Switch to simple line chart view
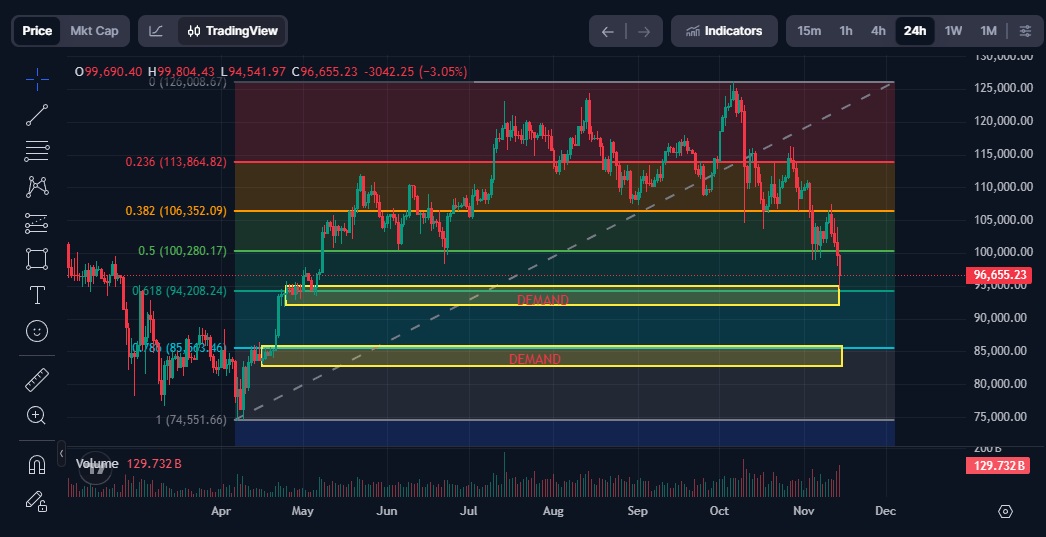Screen dimensions: 1046x537 tap(156, 31)
